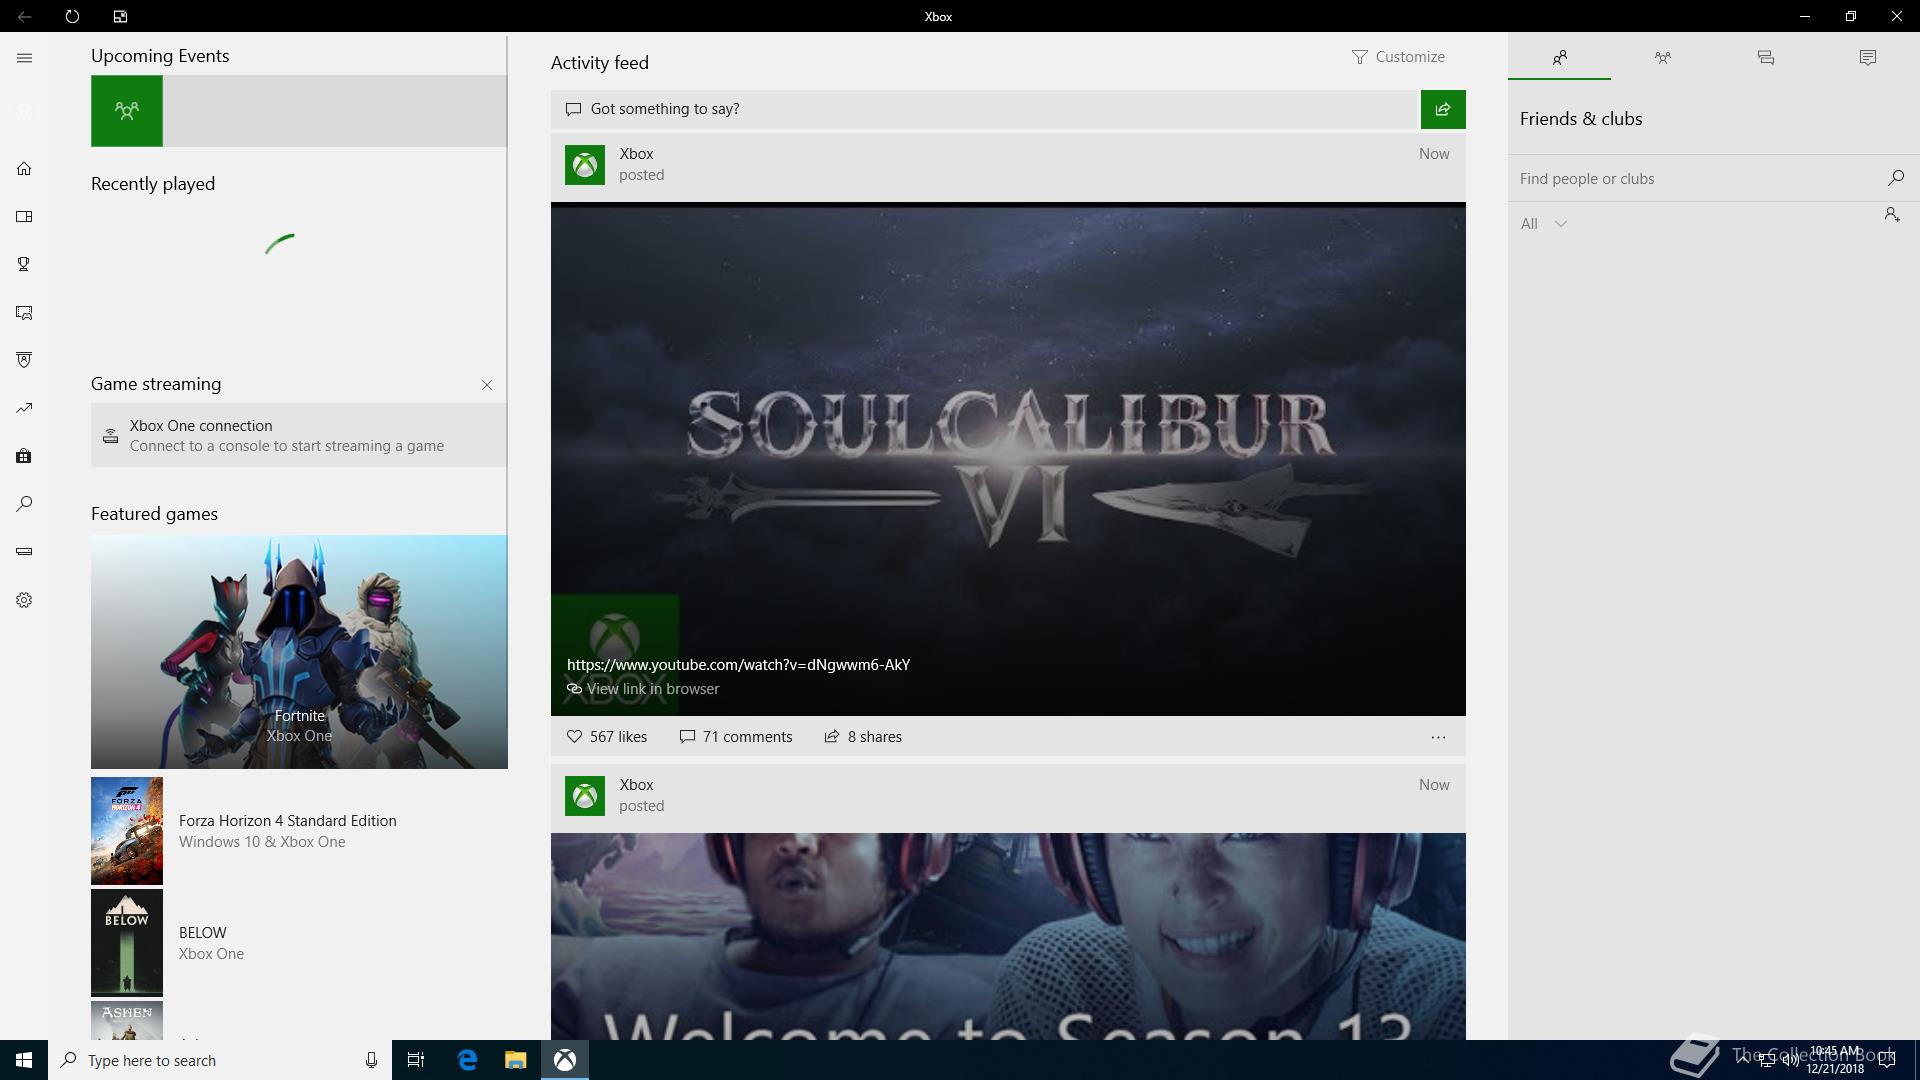Open the 71 comments
This screenshot has width=1920, height=1080.
click(736, 737)
